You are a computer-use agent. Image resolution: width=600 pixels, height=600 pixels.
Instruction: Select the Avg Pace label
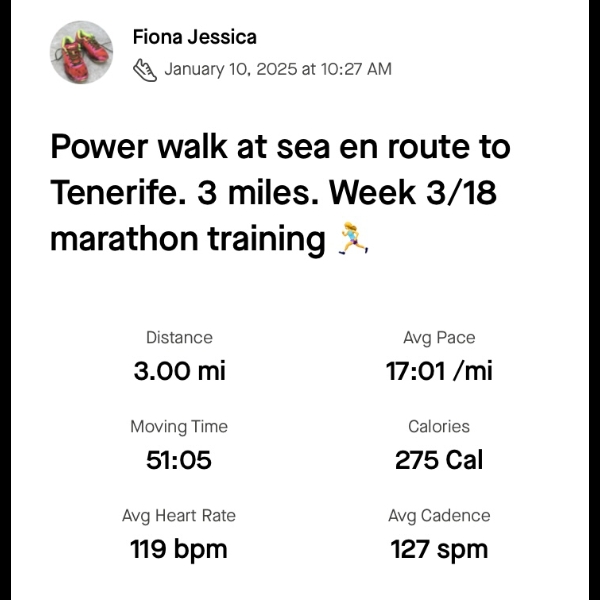pyautogui.click(x=439, y=338)
